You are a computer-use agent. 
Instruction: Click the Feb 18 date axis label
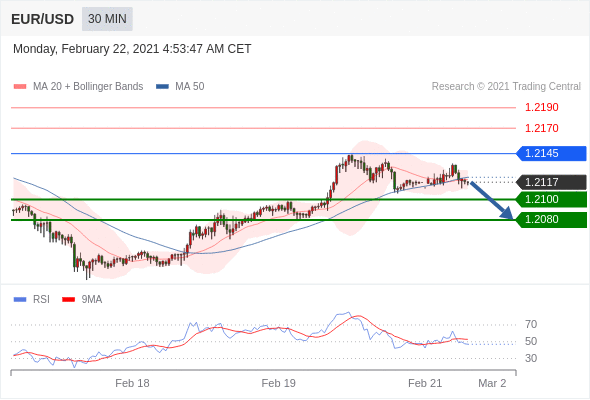pos(132,383)
